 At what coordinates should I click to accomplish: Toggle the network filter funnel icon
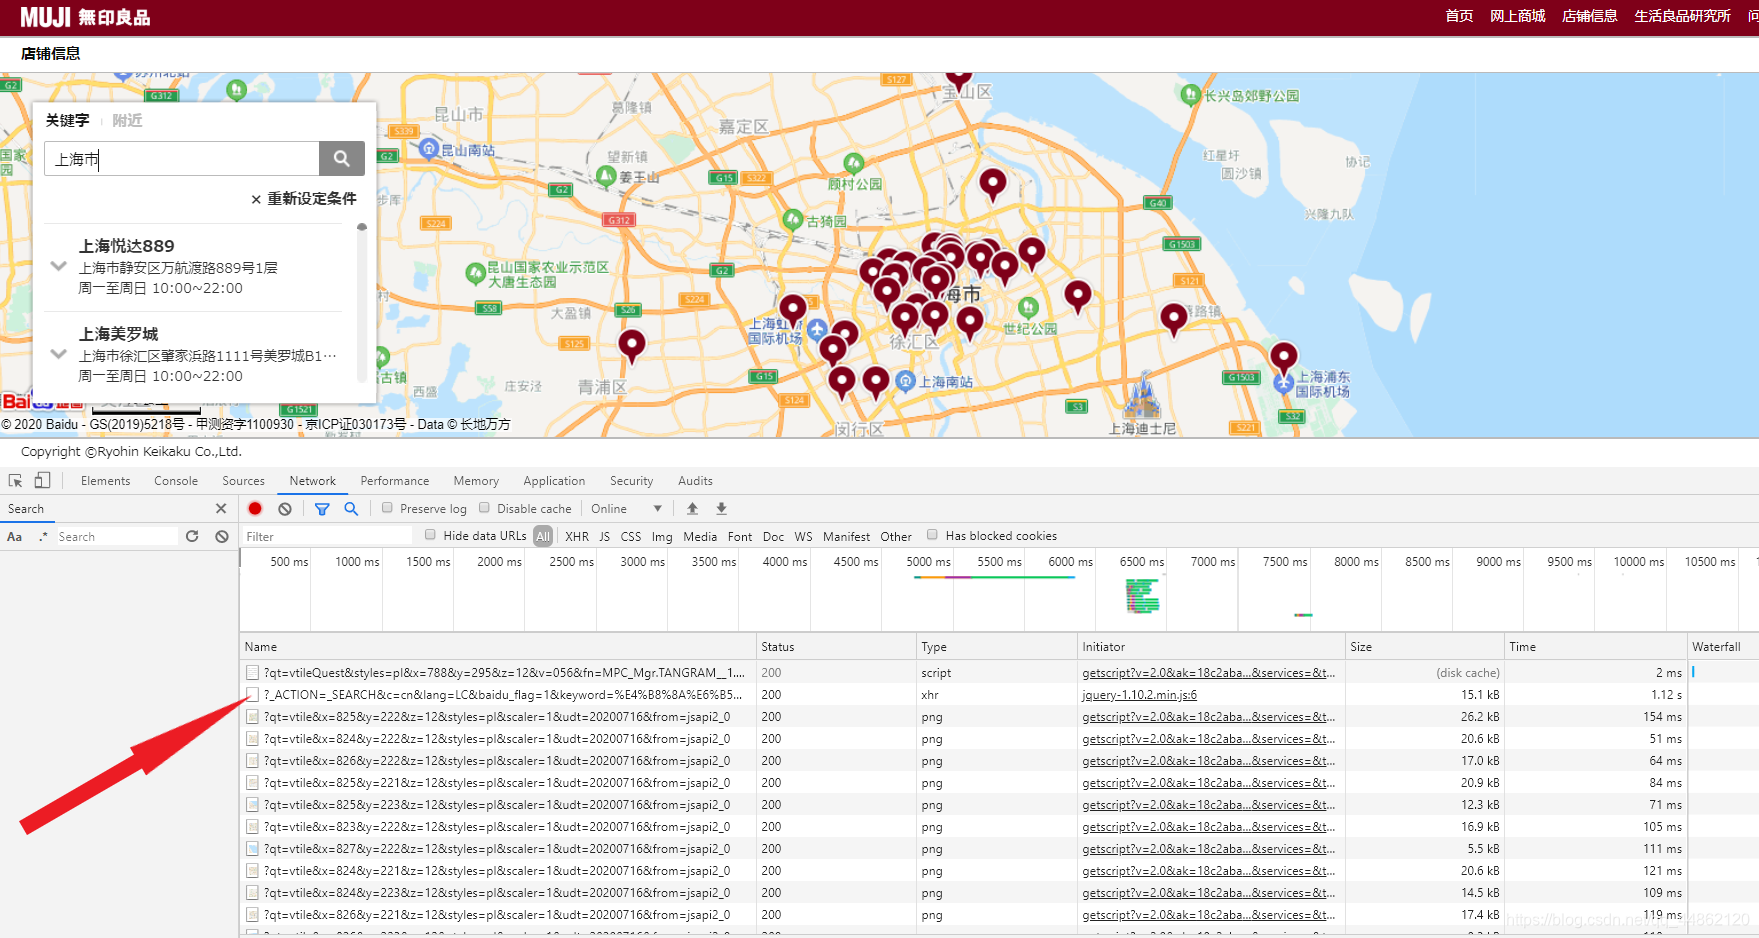click(322, 509)
